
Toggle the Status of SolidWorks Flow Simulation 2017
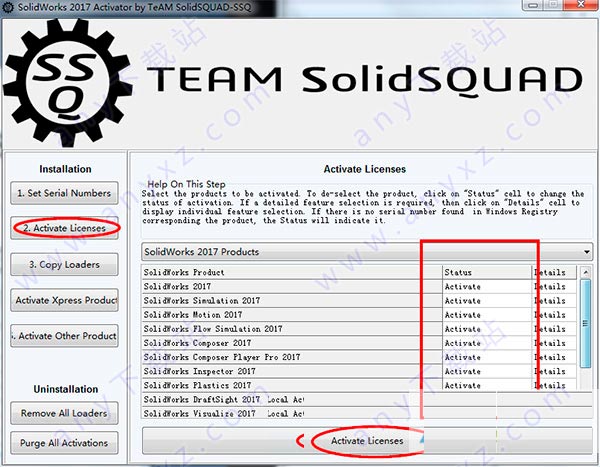487,329
